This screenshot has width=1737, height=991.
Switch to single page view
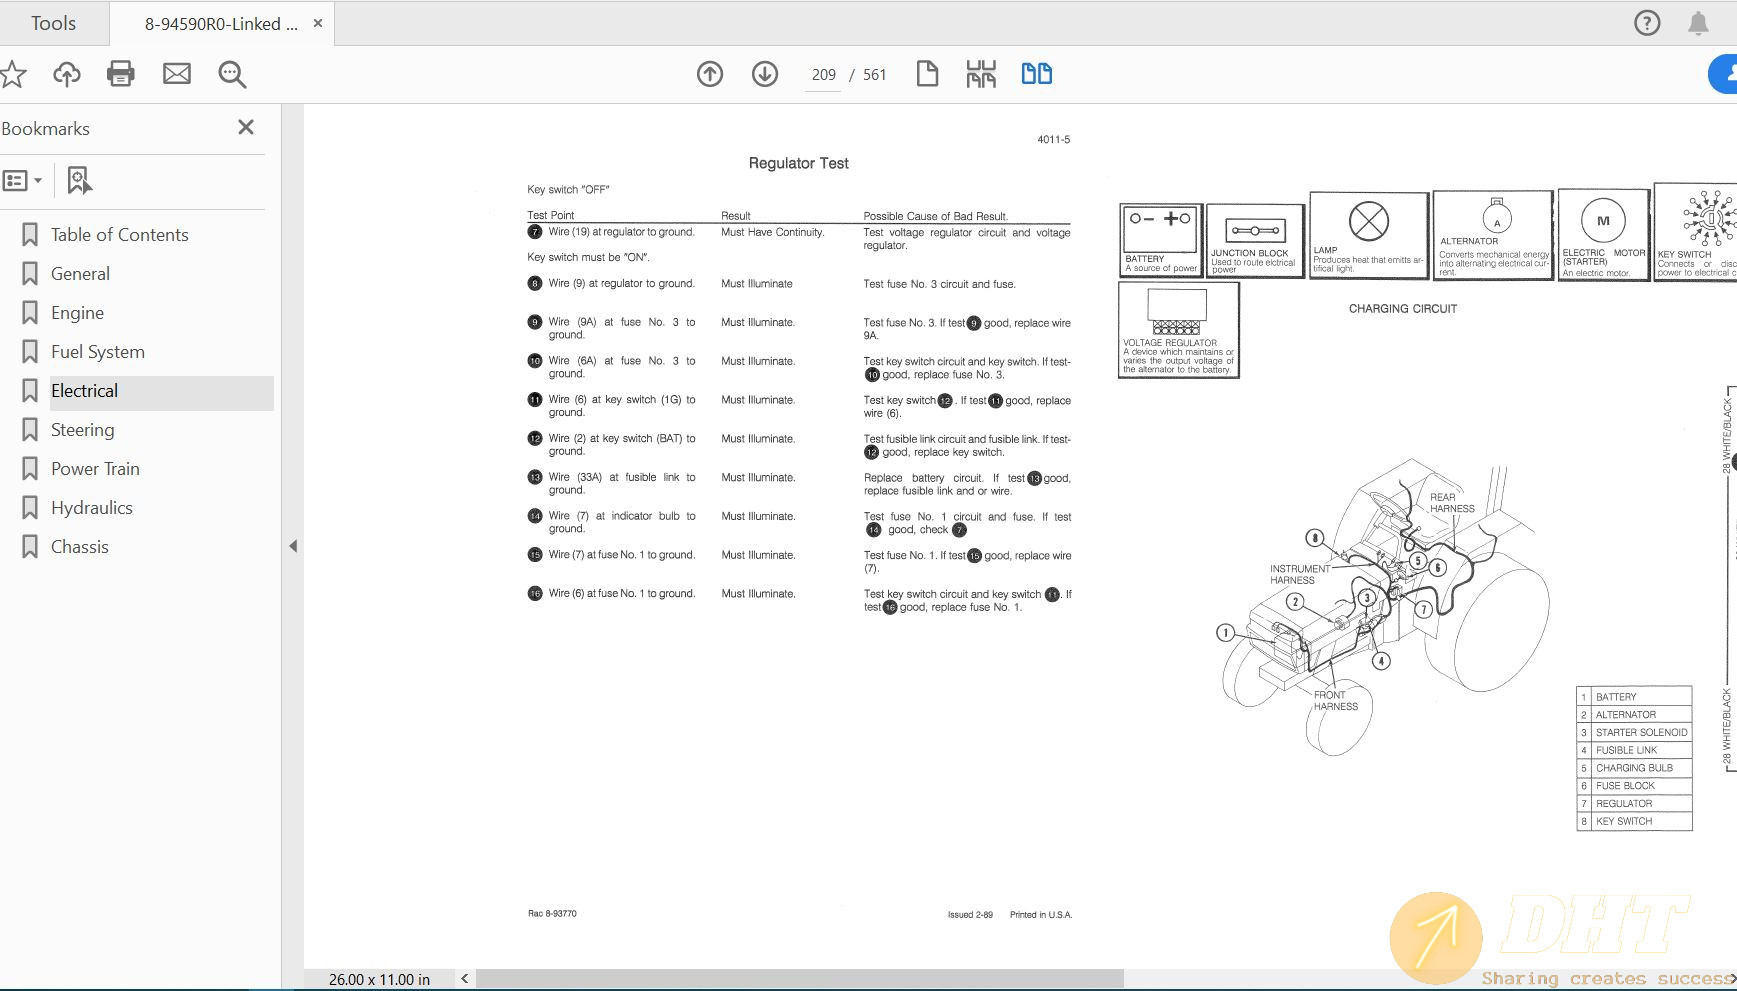[x=927, y=73]
